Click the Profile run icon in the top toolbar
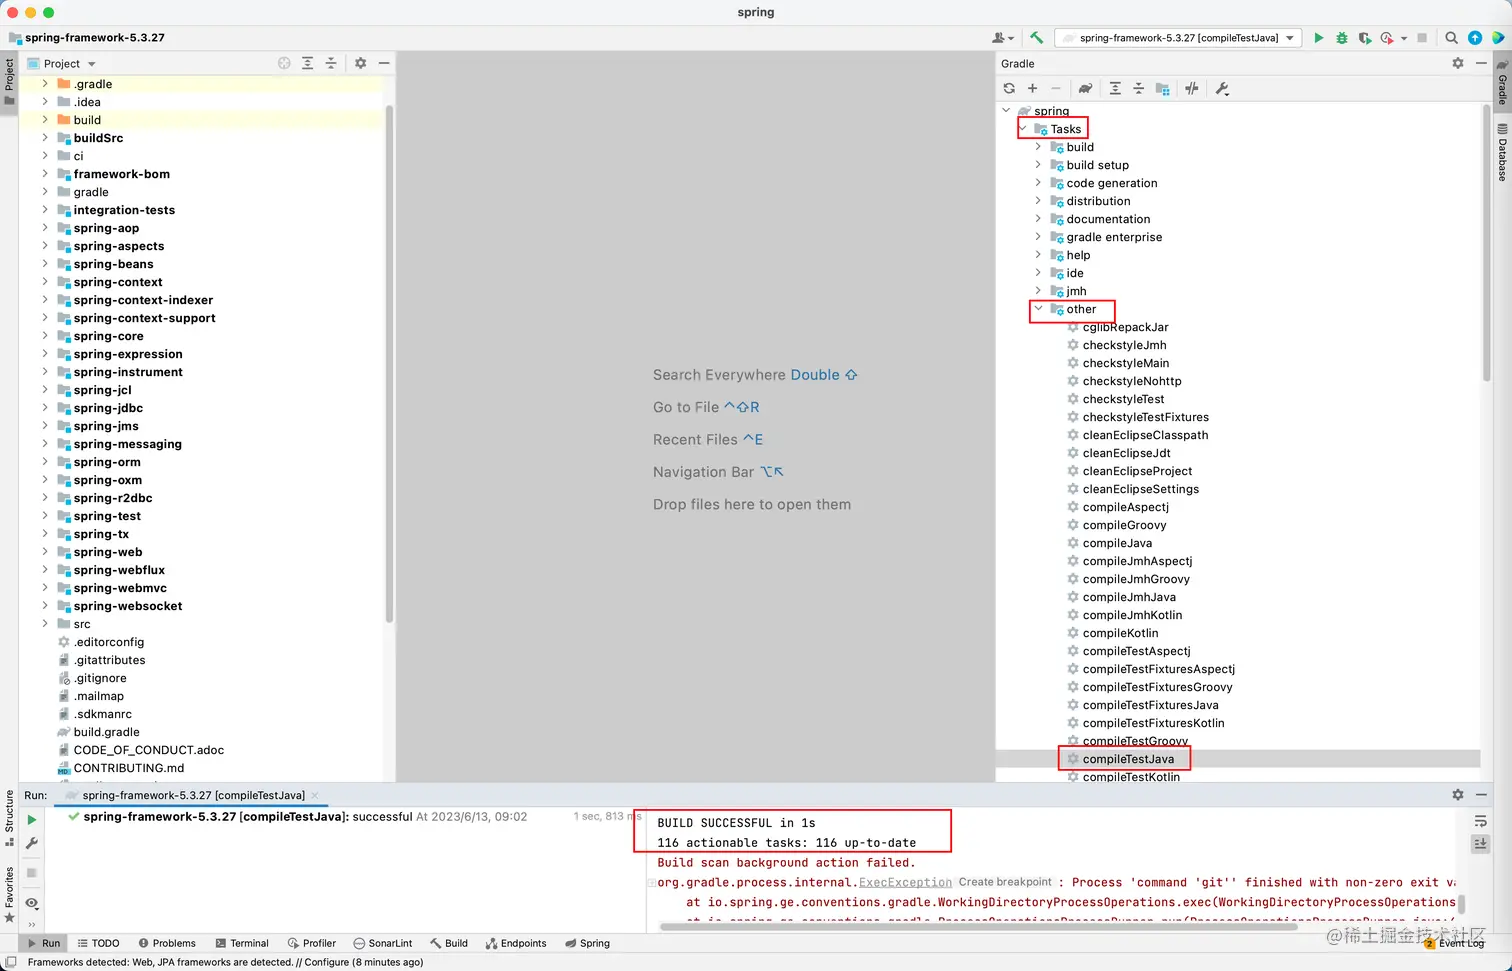The width and height of the screenshot is (1512, 971). tap(1387, 38)
